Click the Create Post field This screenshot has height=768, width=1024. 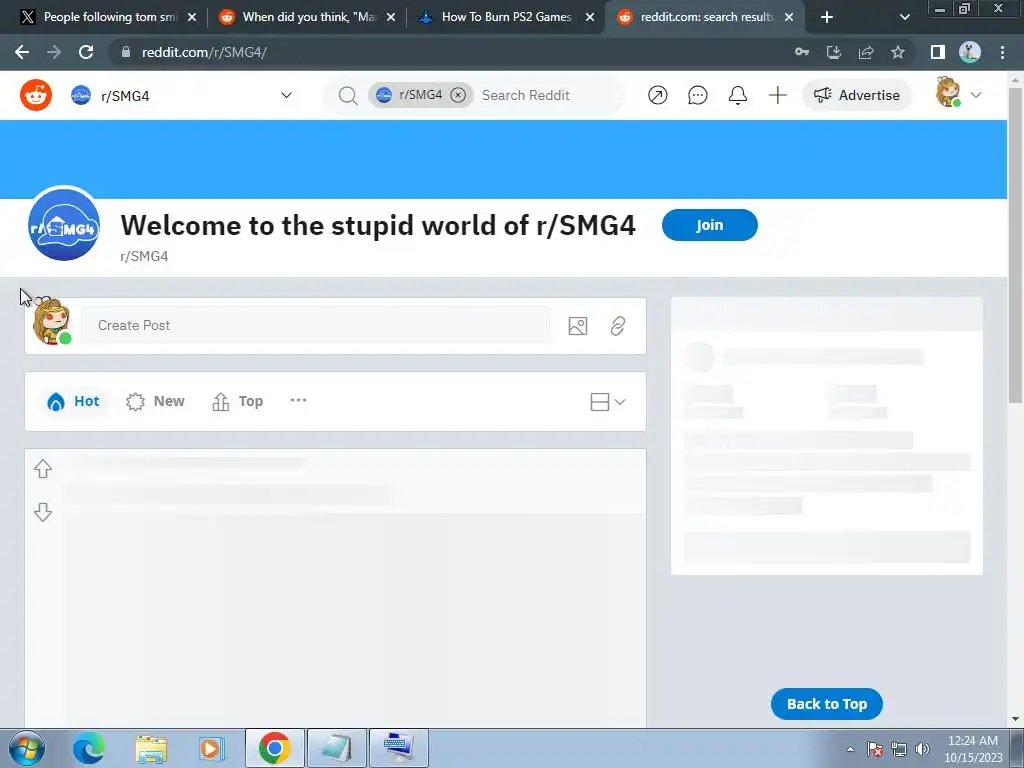click(x=315, y=325)
